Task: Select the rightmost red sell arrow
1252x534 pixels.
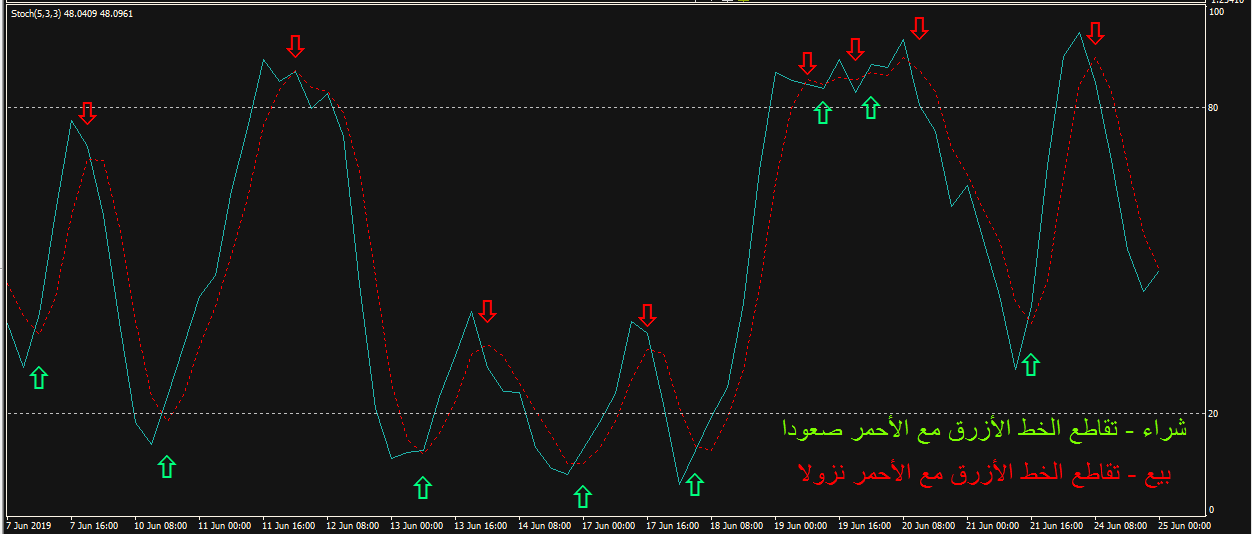Action: tap(1095, 33)
